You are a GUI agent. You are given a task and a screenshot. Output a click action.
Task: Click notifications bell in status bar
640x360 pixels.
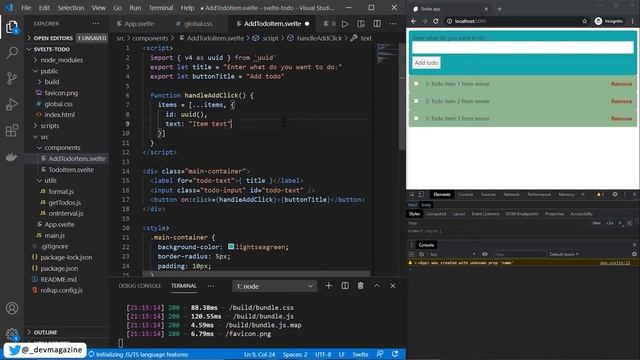395,354
